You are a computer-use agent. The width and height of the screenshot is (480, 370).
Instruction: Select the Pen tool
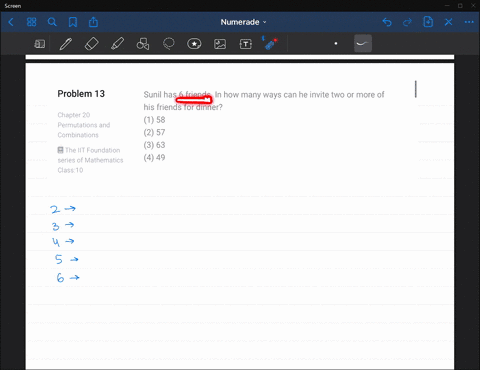click(x=66, y=44)
